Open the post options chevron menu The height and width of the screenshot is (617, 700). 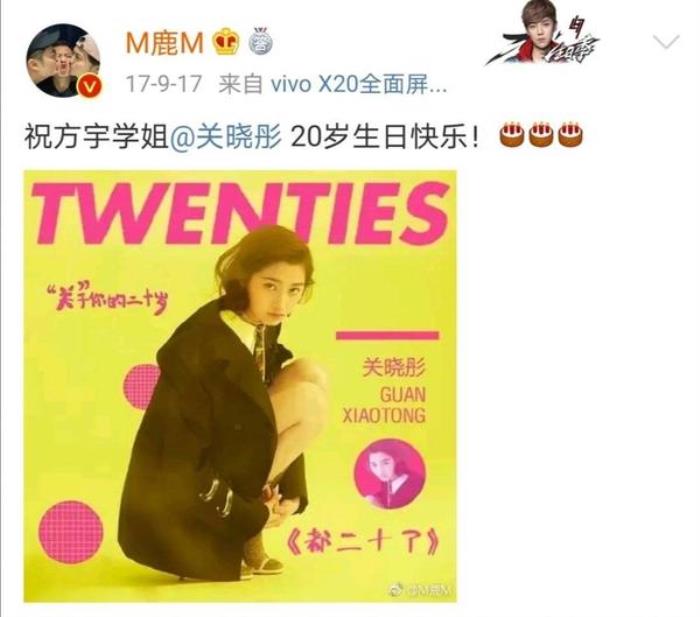666,42
